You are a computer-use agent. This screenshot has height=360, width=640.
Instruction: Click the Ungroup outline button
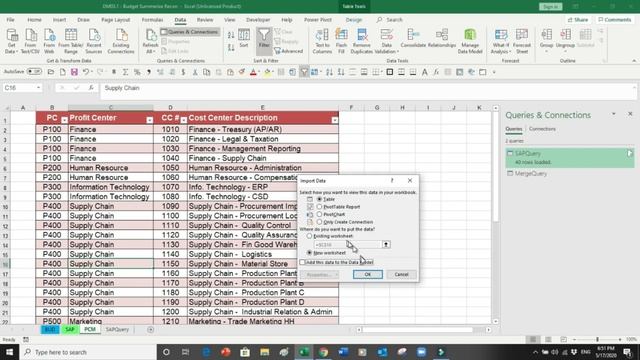point(565,40)
